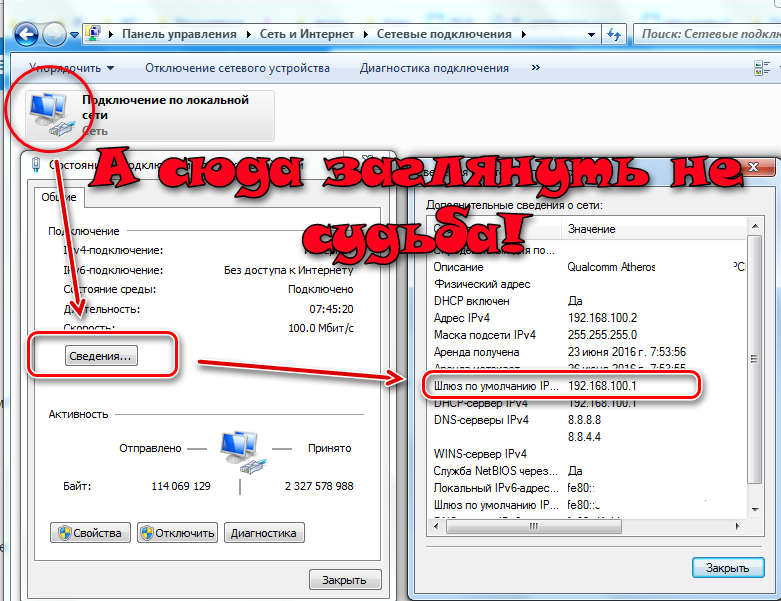
Task: Click the Свойства button with shield
Action: click(x=91, y=533)
